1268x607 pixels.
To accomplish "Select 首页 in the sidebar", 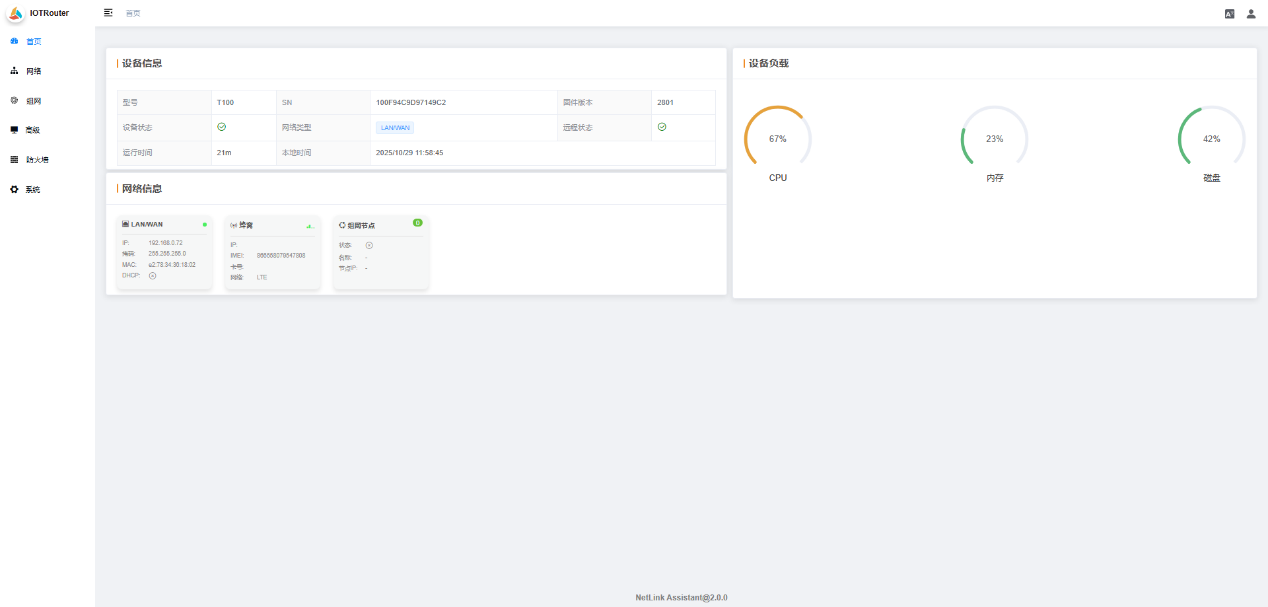I will tap(33, 41).
